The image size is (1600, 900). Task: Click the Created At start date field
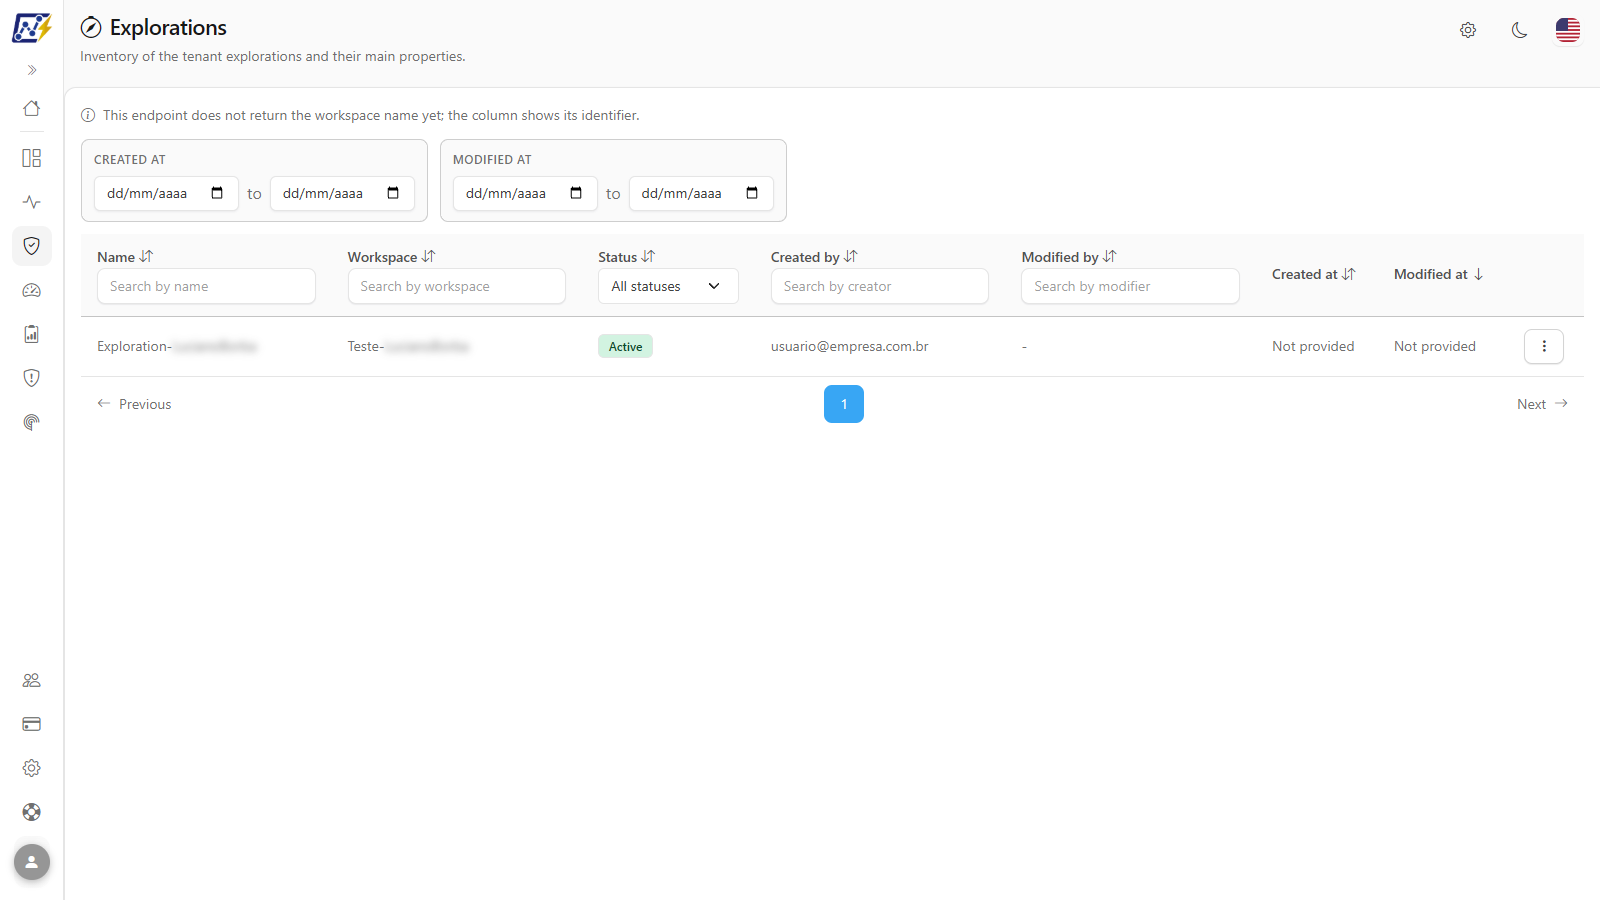coord(166,194)
